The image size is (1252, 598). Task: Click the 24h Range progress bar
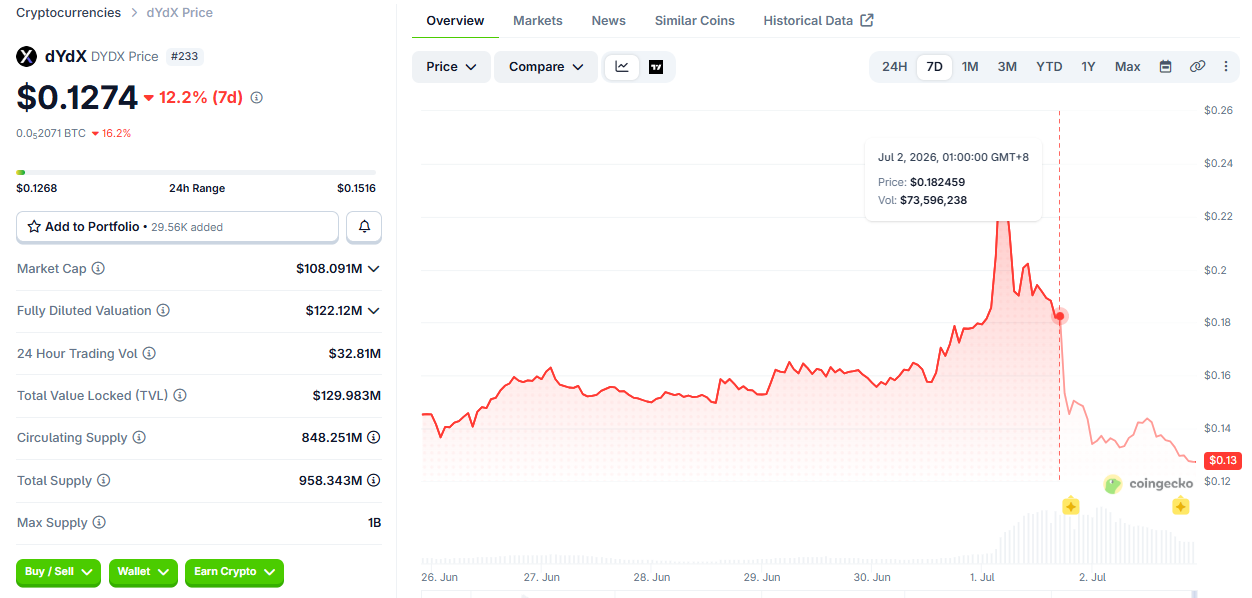click(x=196, y=172)
